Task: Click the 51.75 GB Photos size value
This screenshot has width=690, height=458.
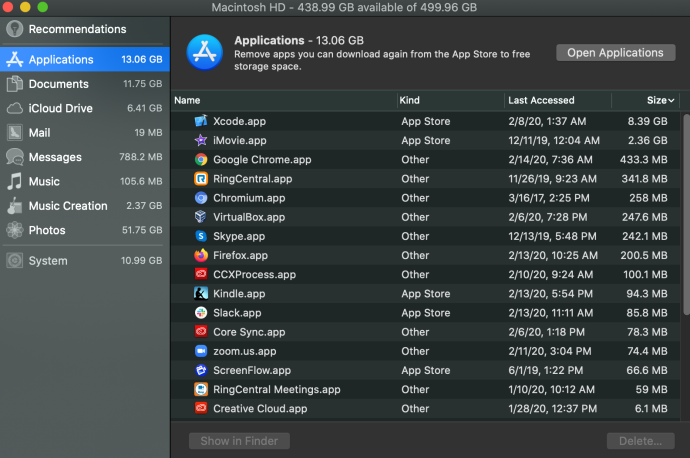Action: (x=142, y=230)
